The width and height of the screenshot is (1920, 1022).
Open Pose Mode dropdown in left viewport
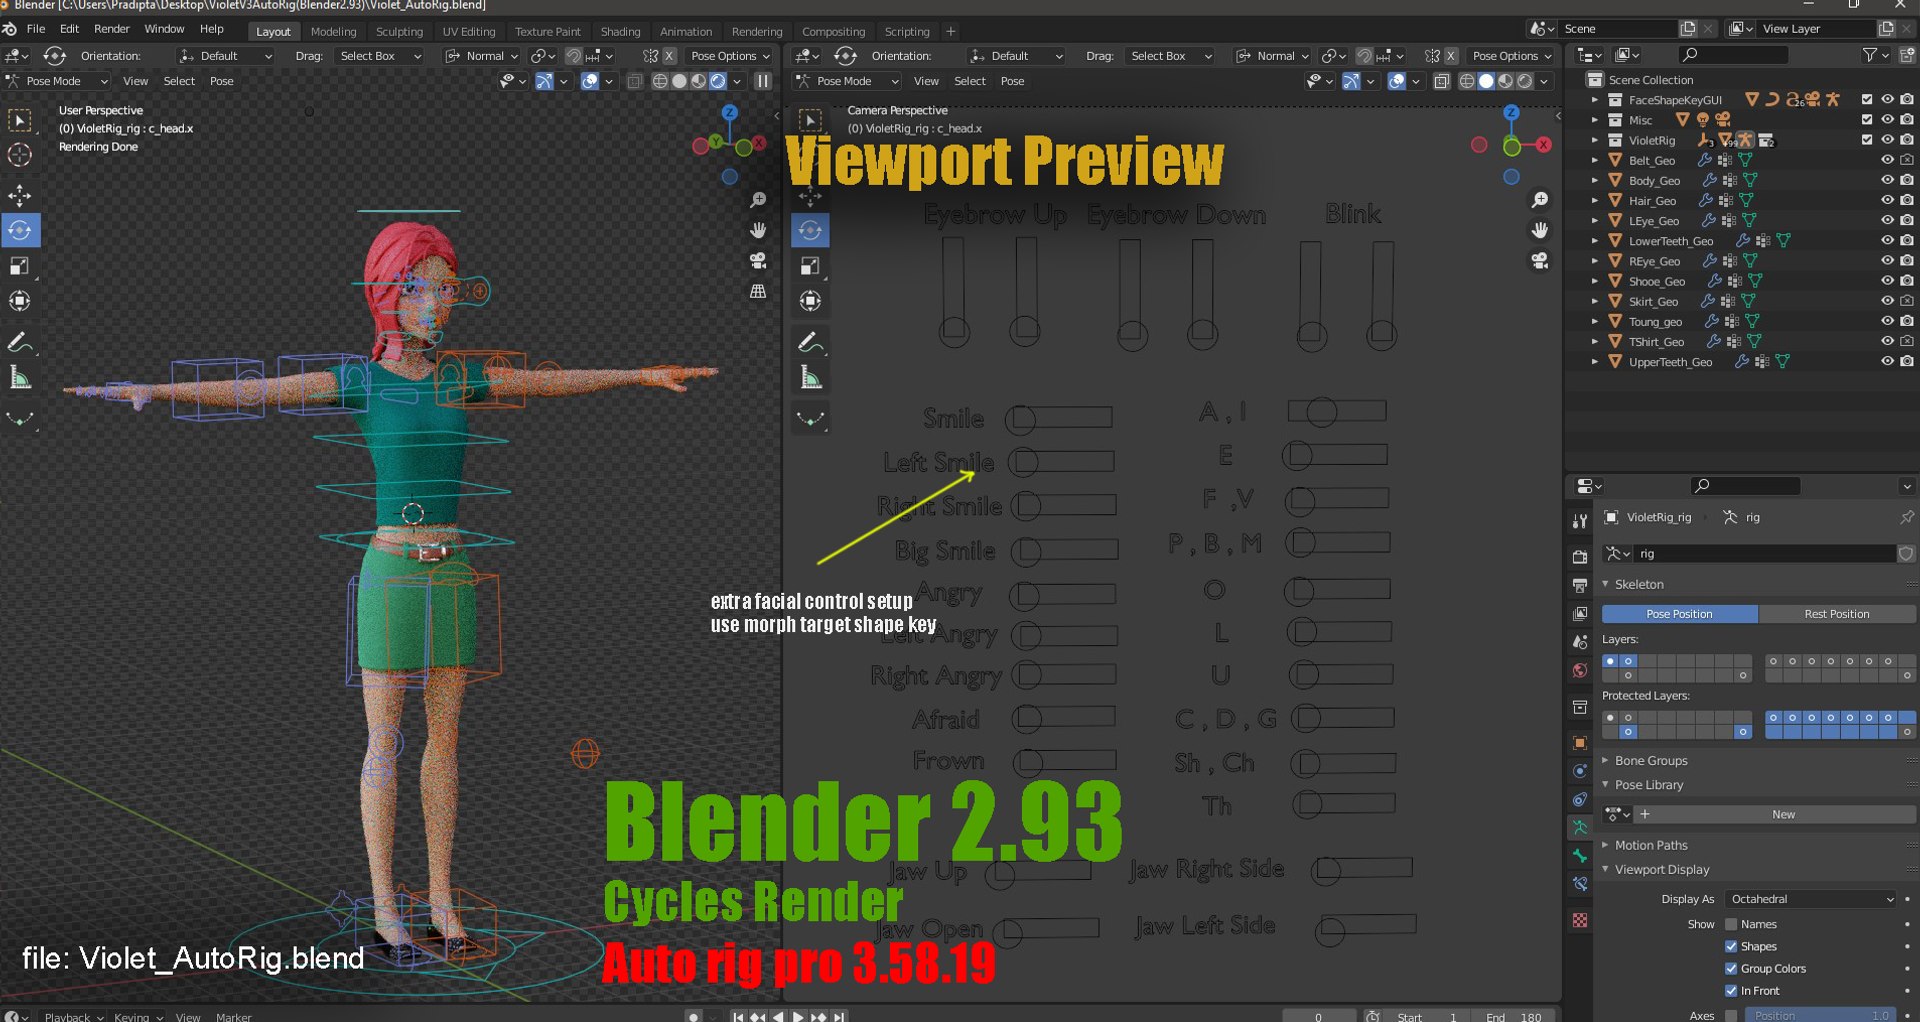(x=58, y=81)
